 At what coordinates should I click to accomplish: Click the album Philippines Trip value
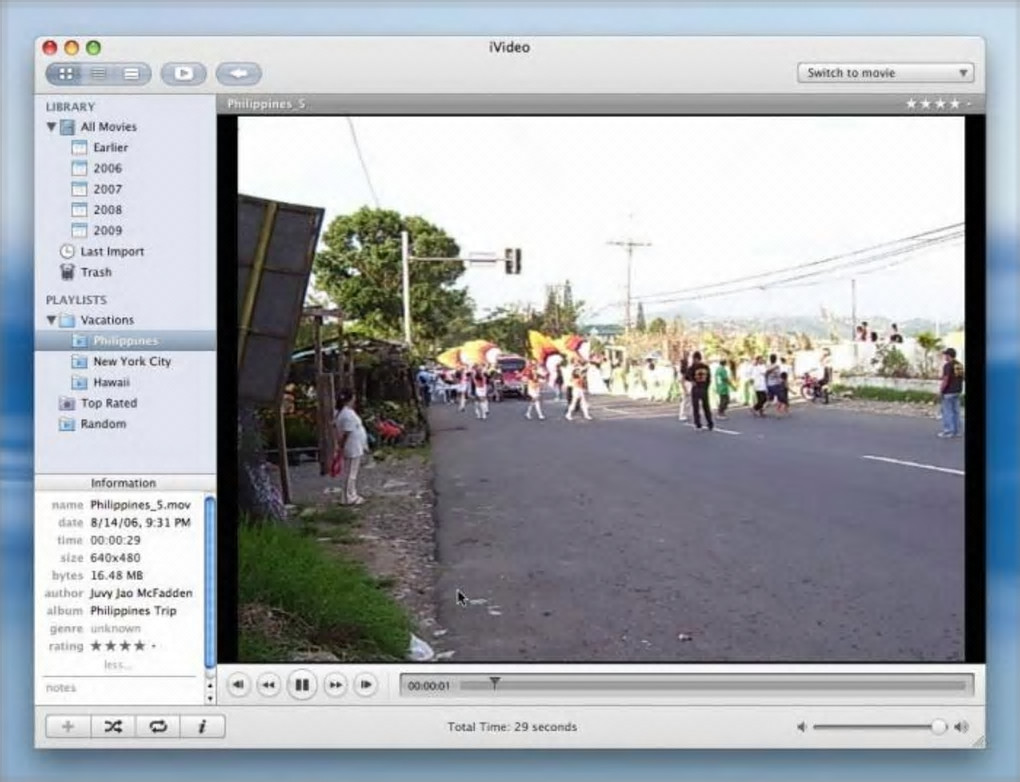133,611
